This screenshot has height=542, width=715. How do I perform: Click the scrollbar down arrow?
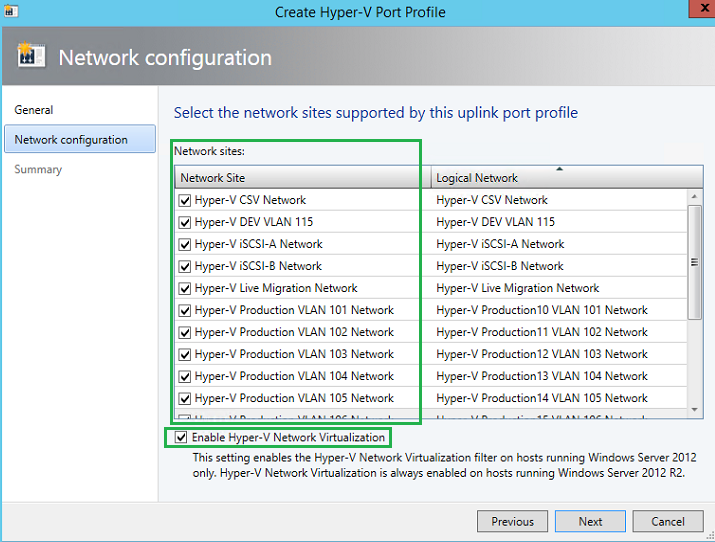point(694,410)
